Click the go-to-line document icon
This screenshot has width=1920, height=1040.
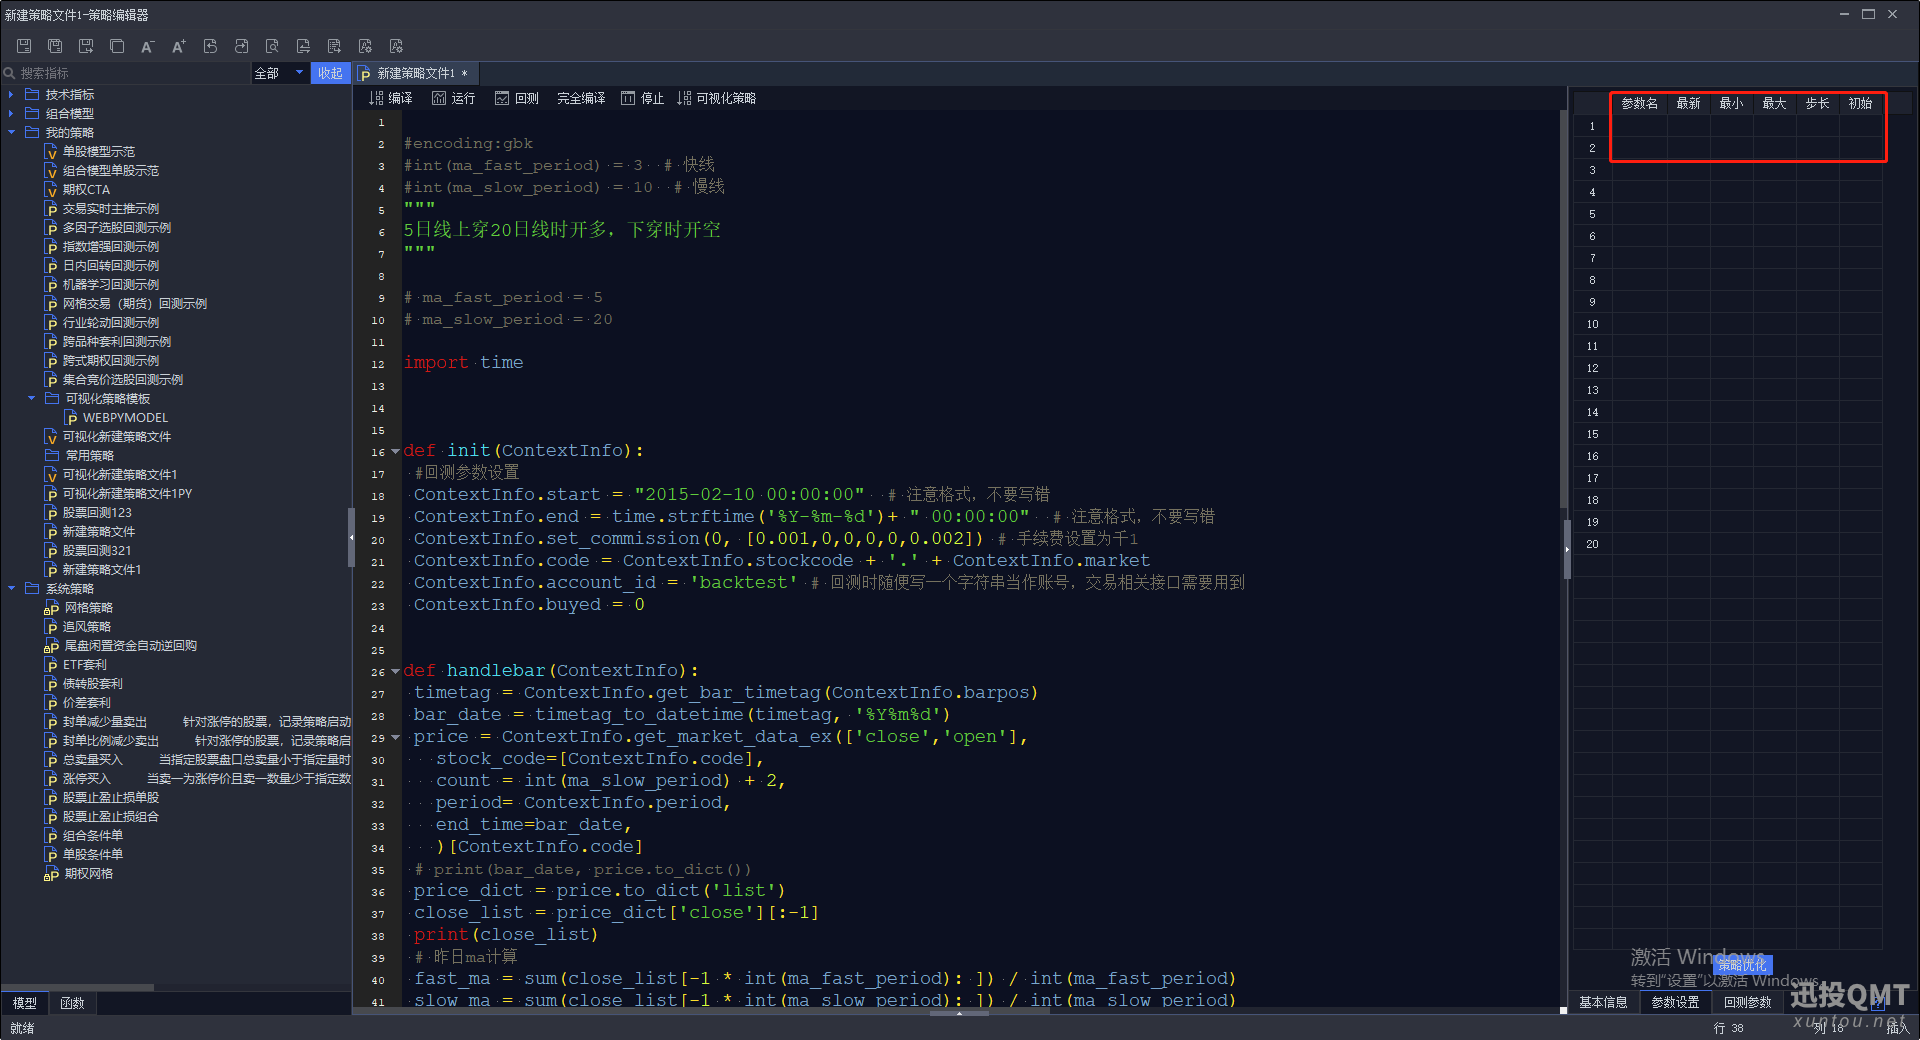334,46
